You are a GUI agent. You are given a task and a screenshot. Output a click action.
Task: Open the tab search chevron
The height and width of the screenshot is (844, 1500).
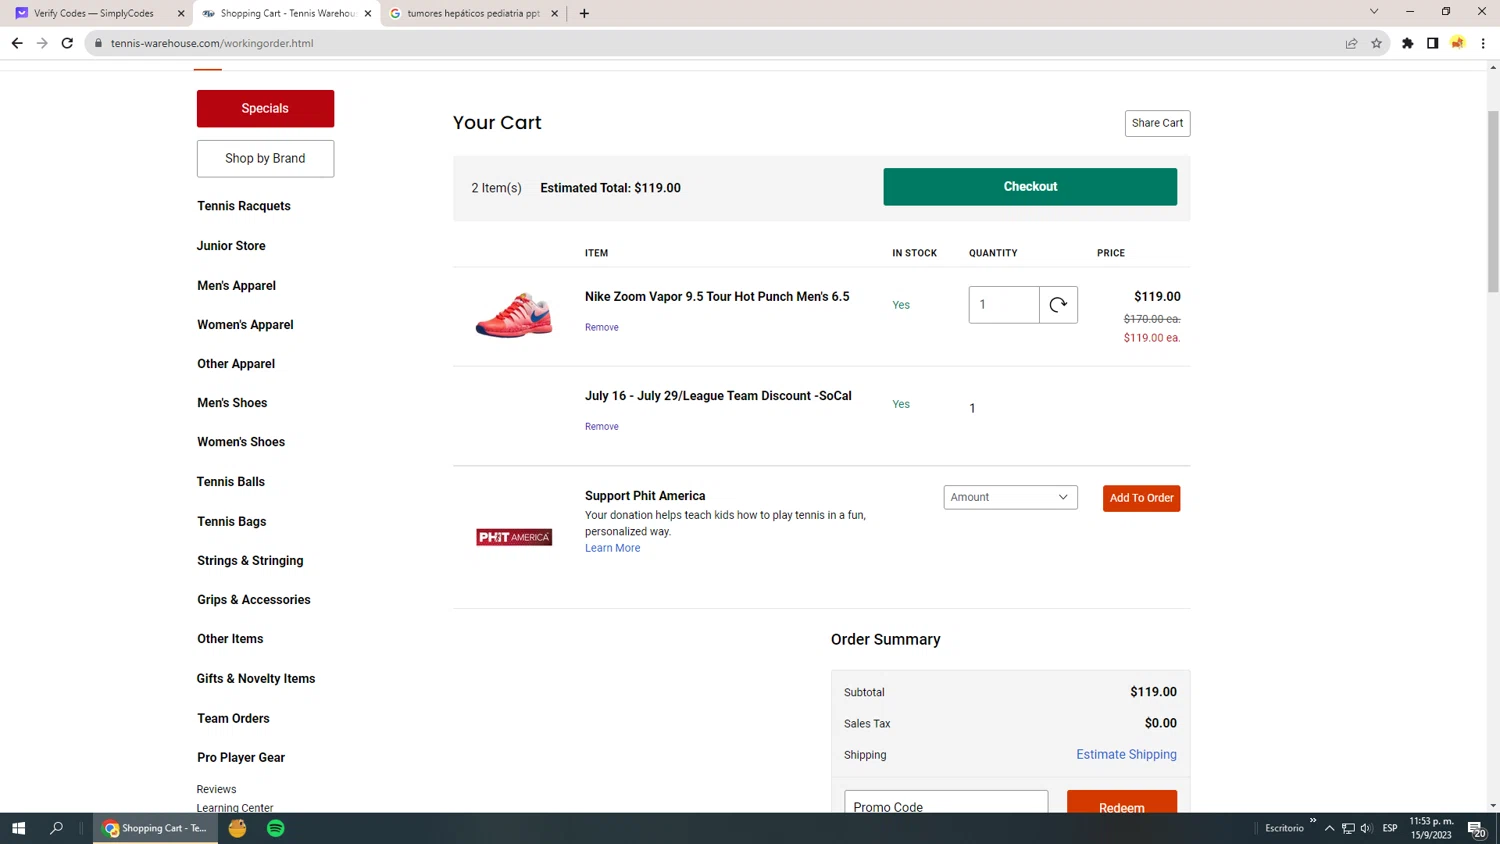coord(1374,12)
